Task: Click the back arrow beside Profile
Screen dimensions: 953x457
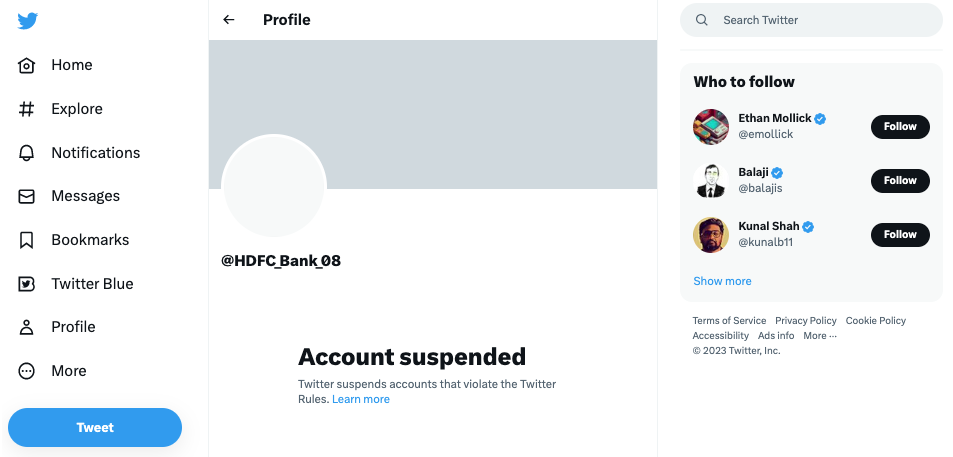Action: tap(229, 20)
